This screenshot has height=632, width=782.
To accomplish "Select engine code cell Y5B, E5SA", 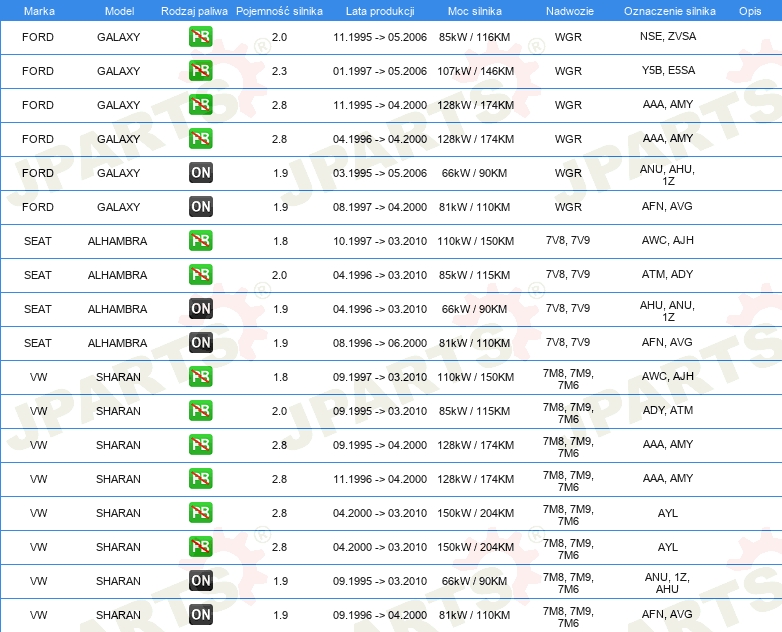I will click(x=668, y=70).
